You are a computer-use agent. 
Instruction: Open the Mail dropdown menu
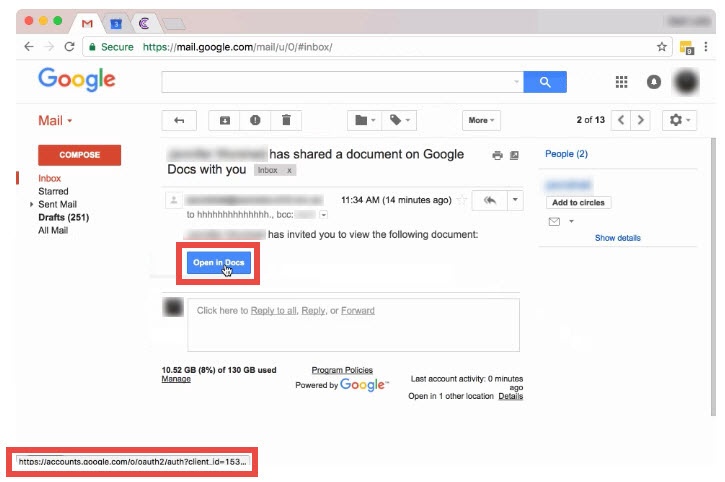(55, 121)
